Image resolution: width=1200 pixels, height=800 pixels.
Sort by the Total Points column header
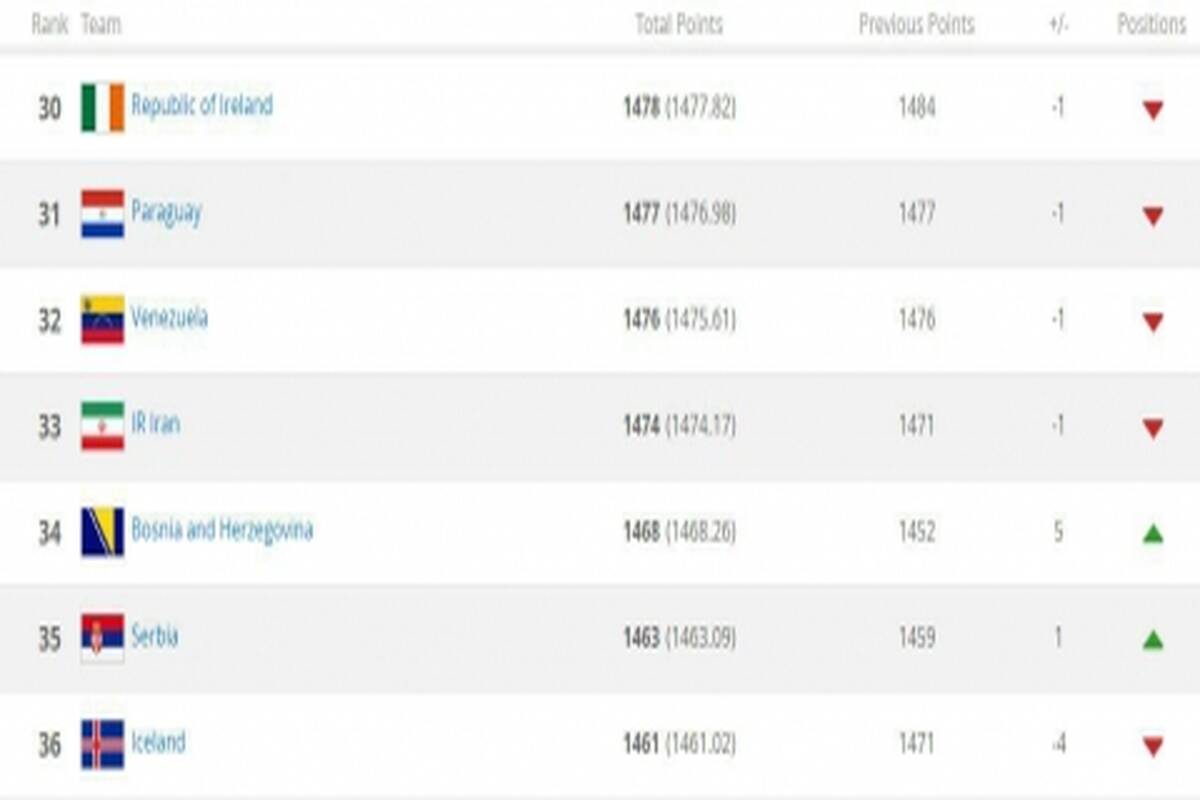pos(679,24)
